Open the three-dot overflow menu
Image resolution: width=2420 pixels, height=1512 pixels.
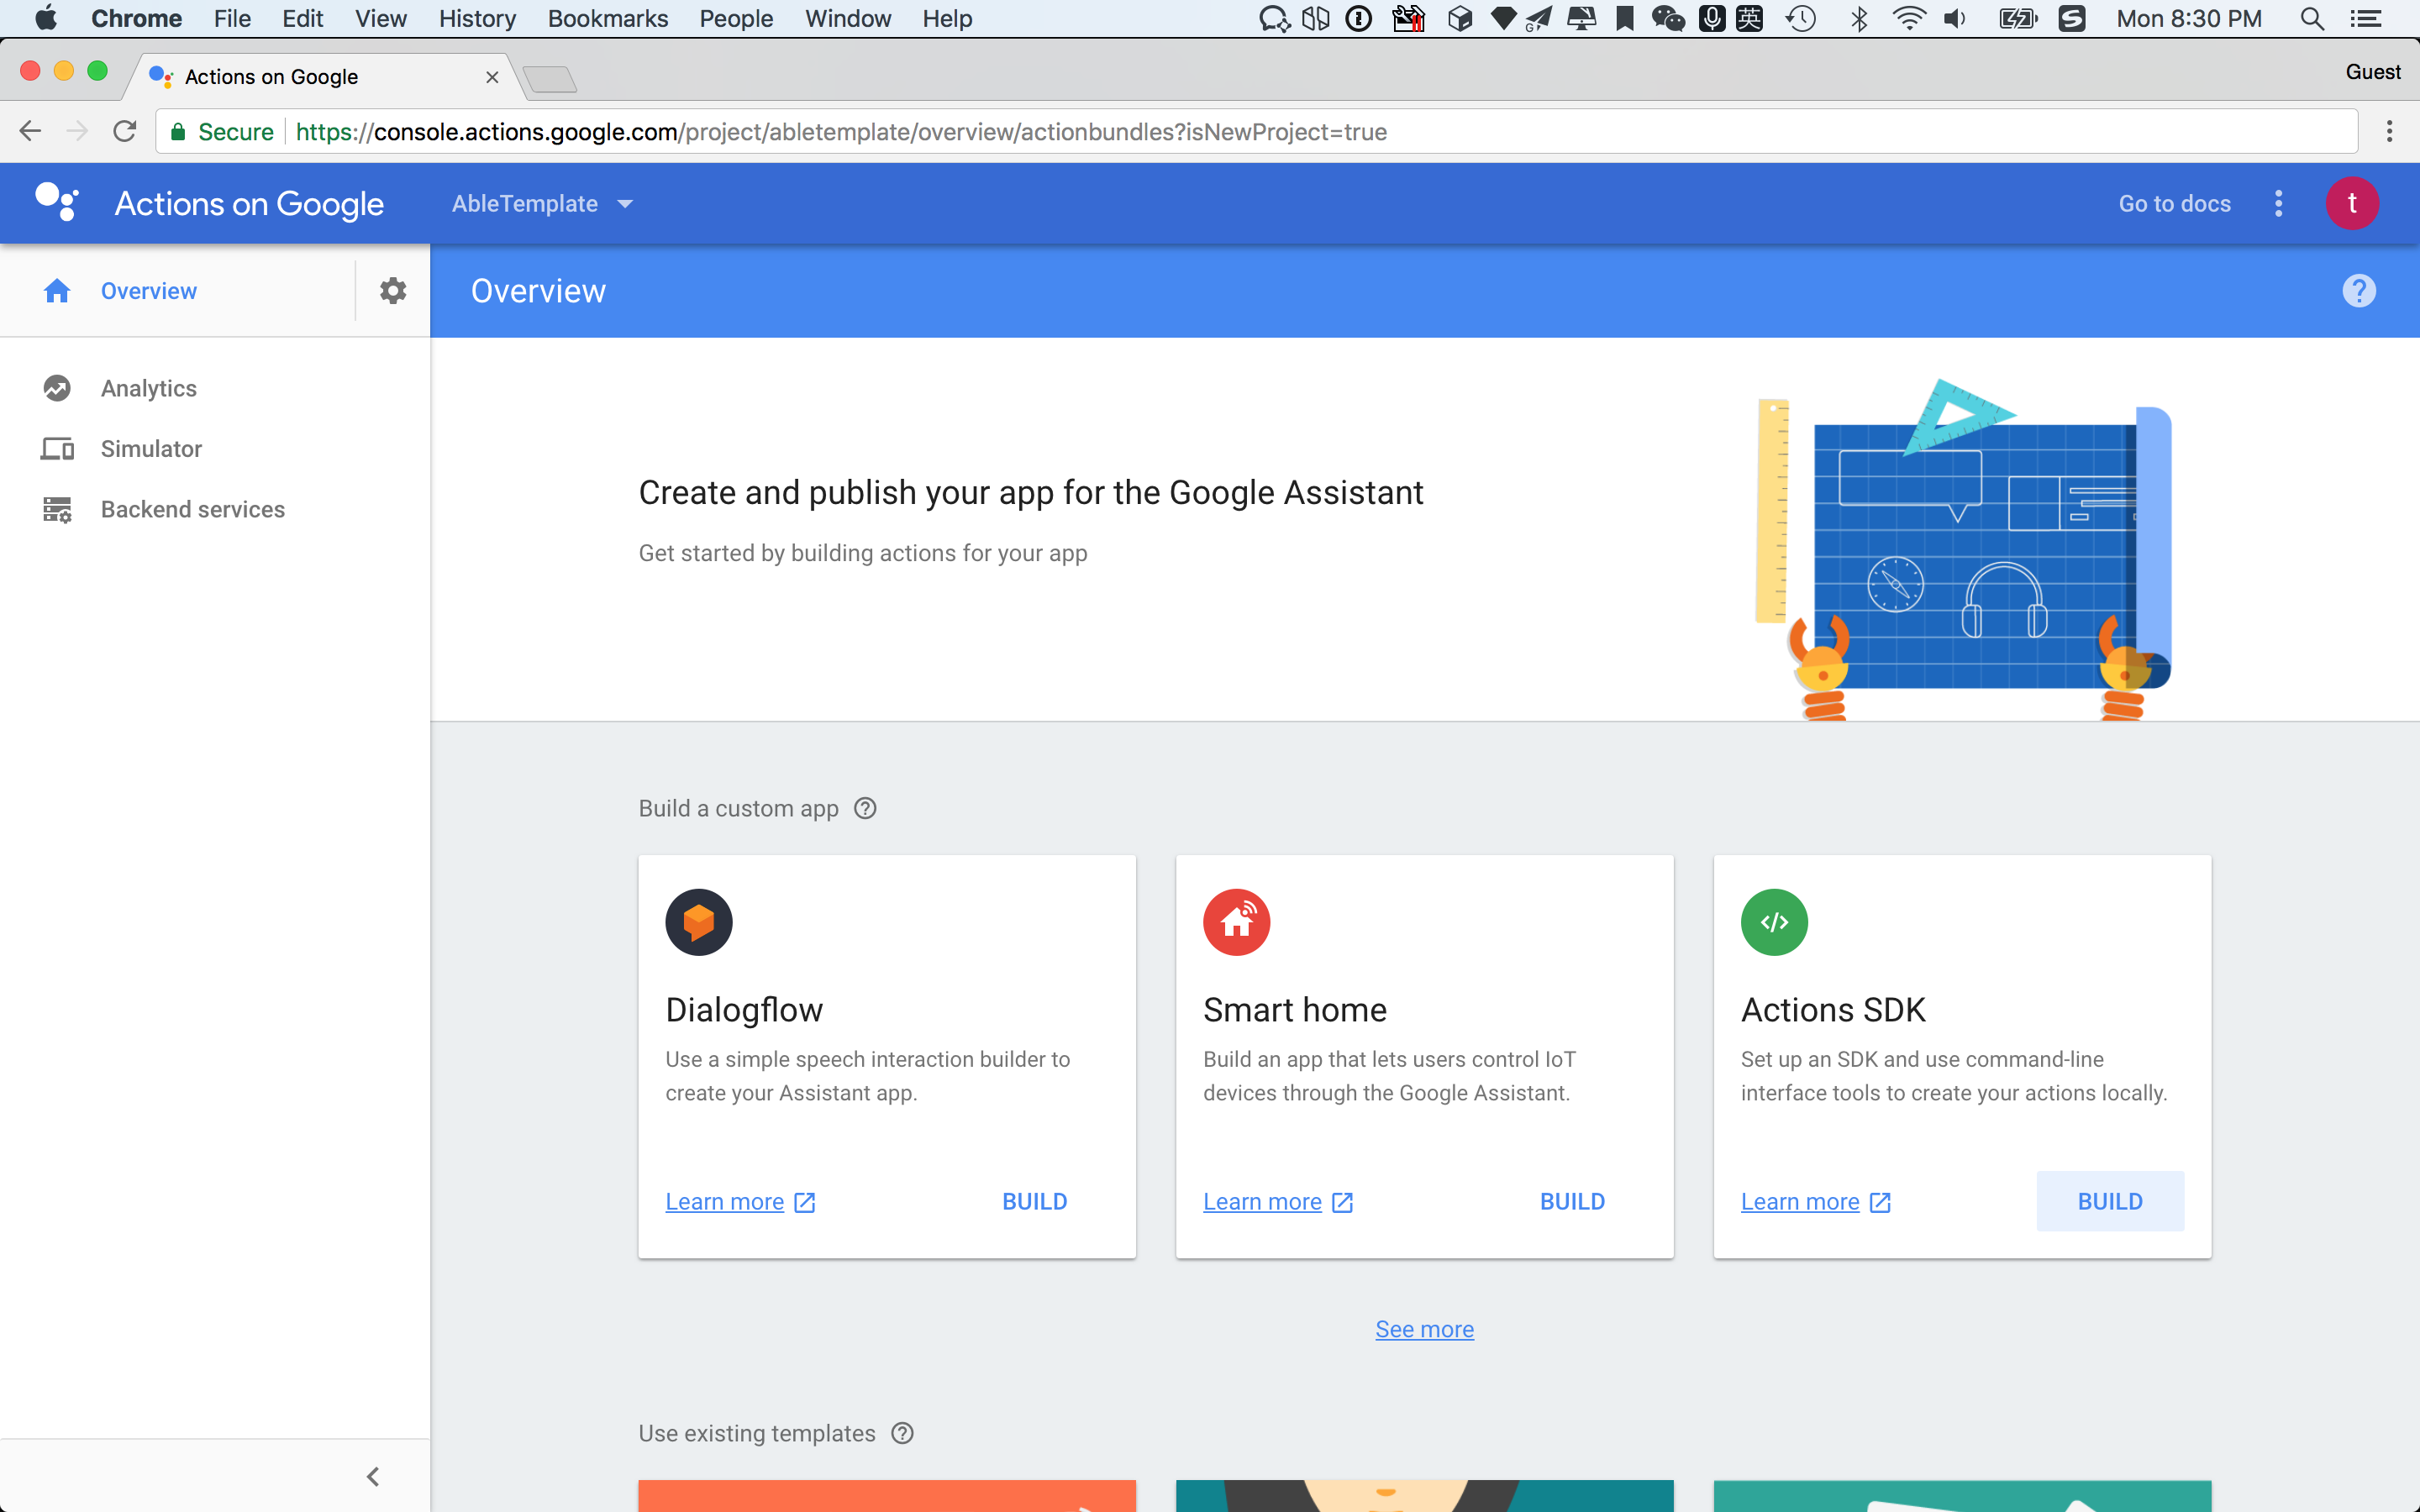tap(2278, 203)
